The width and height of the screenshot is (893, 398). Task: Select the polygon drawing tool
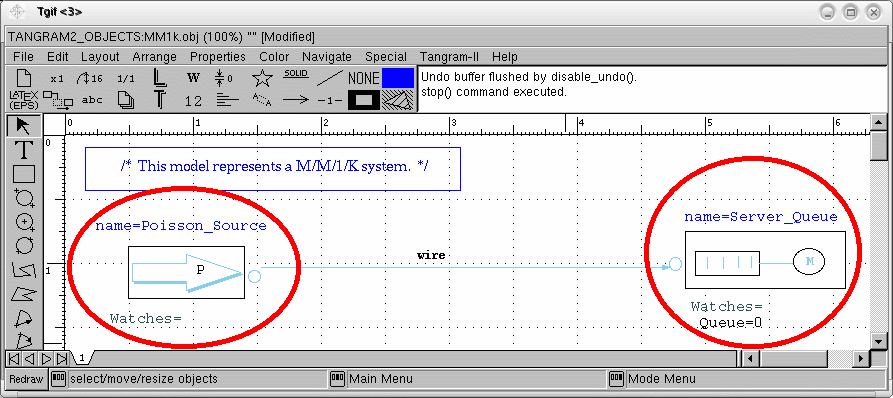(23, 294)
